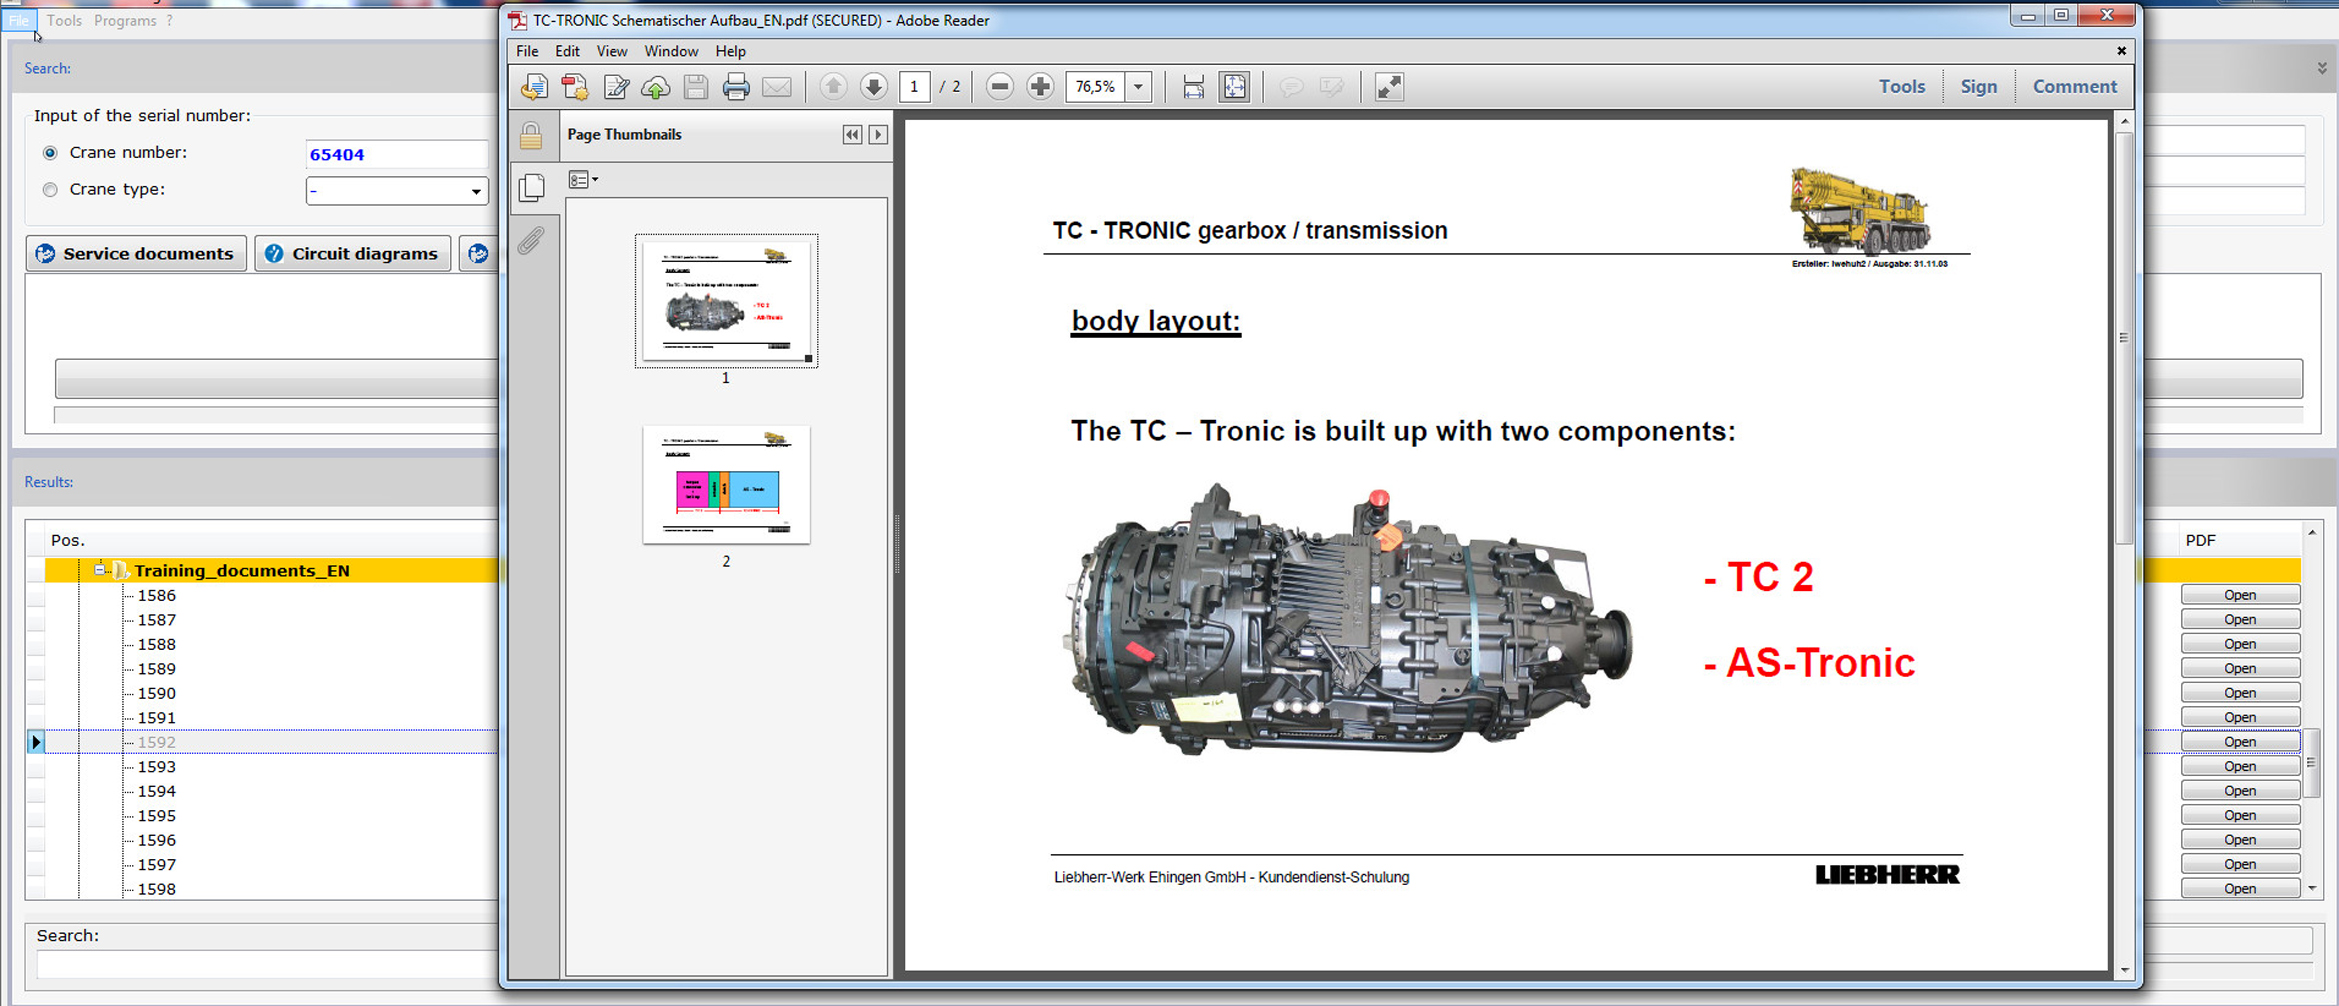This screenshot has height=1006, width=2339.
Task: Click the zoom out minus icon
Action: click(999, 87)
